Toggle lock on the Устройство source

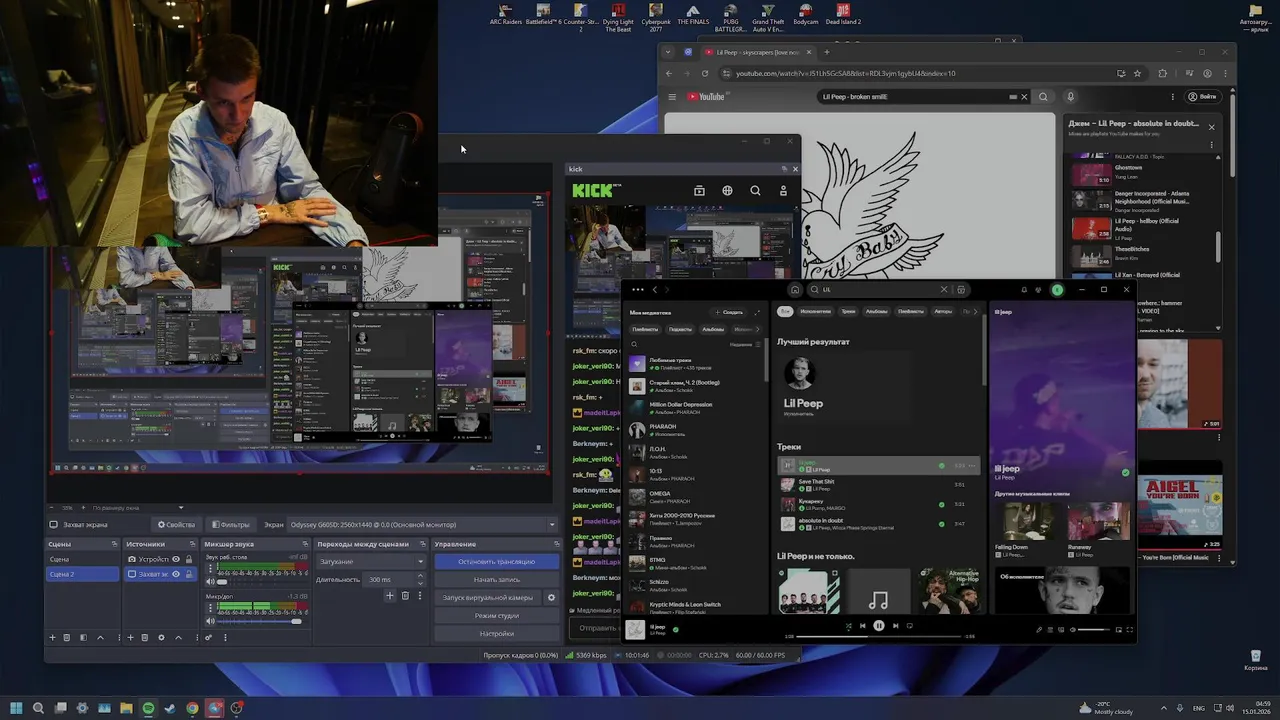(x=189, y=559)
